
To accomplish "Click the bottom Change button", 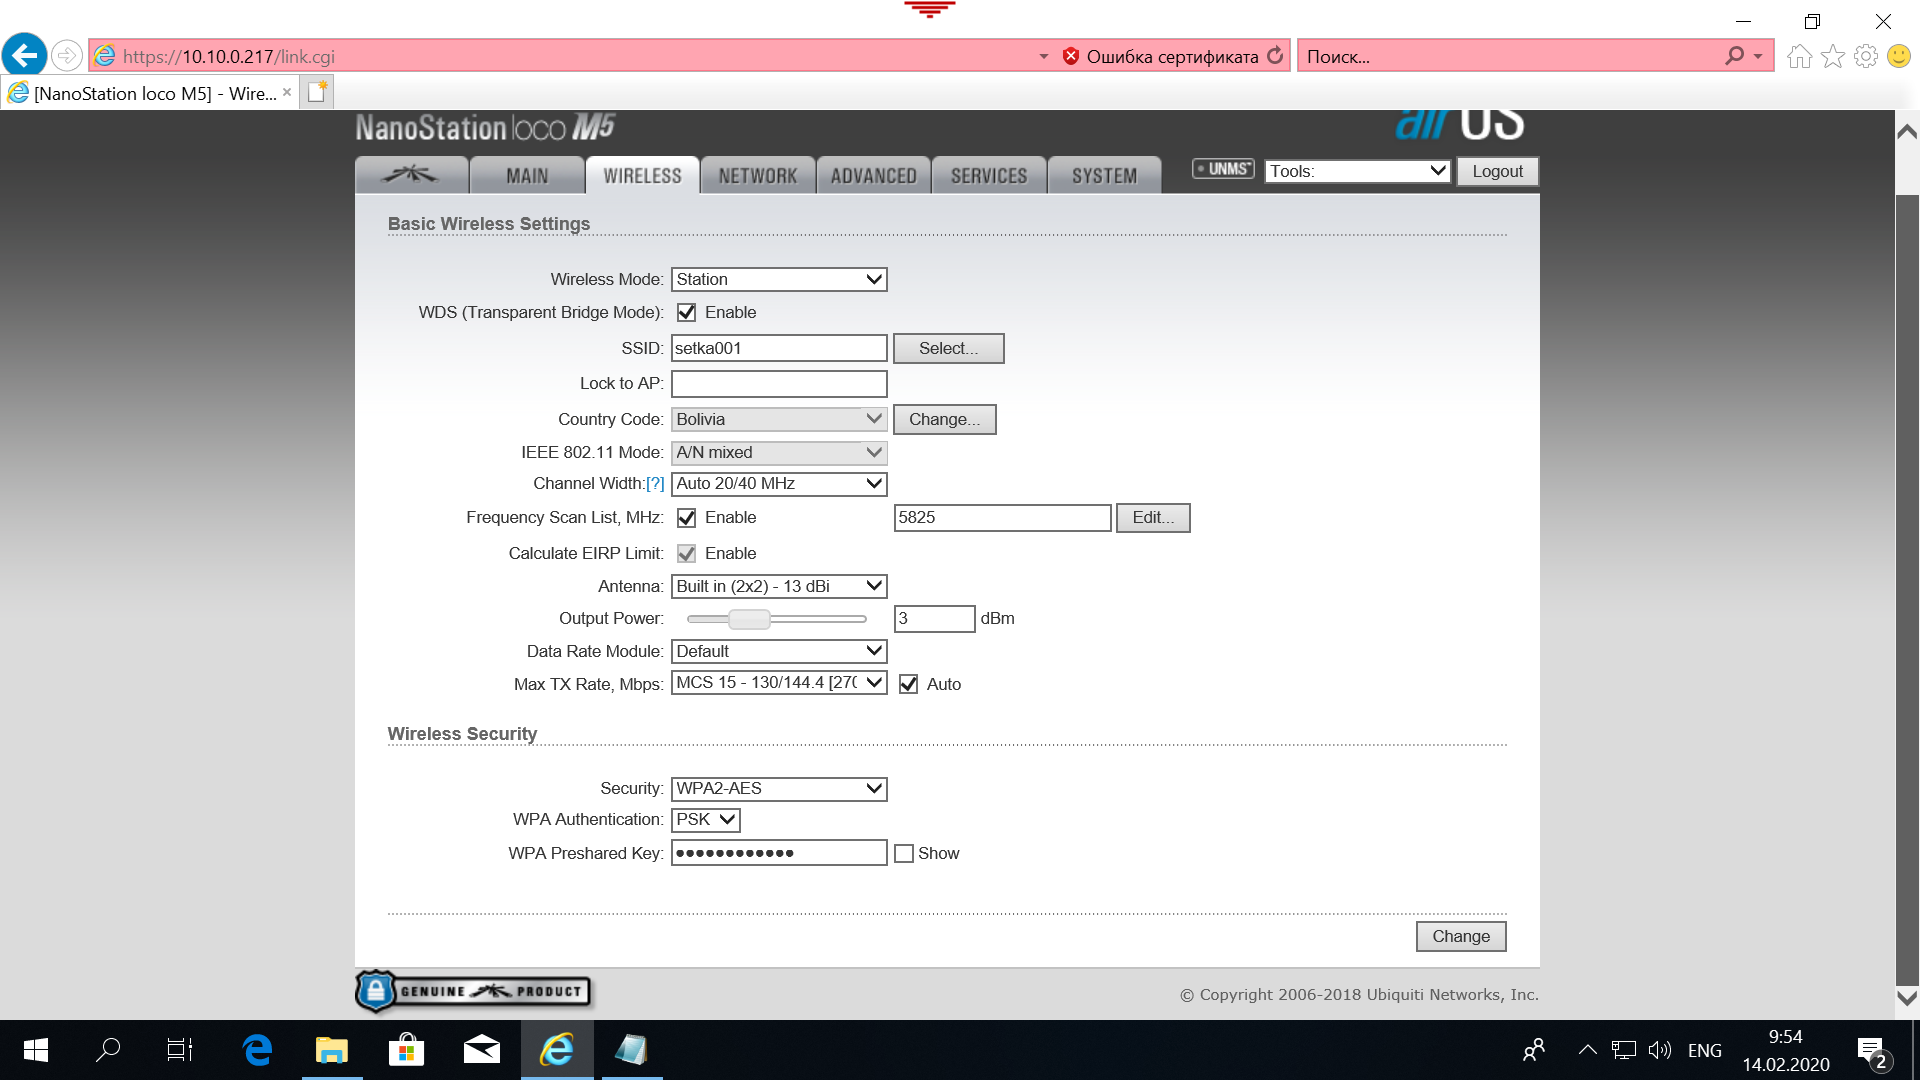I will (1461, 937).
